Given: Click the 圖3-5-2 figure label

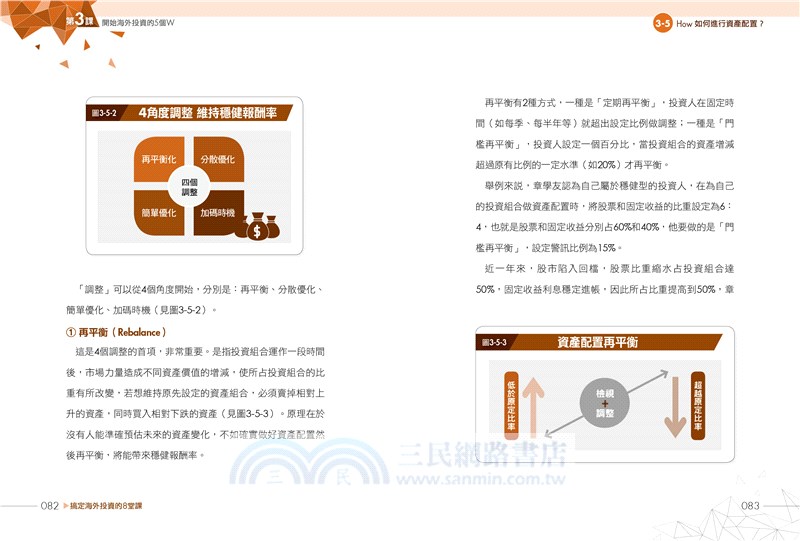Looking at the screenshot, I should [x=104, y=113].
